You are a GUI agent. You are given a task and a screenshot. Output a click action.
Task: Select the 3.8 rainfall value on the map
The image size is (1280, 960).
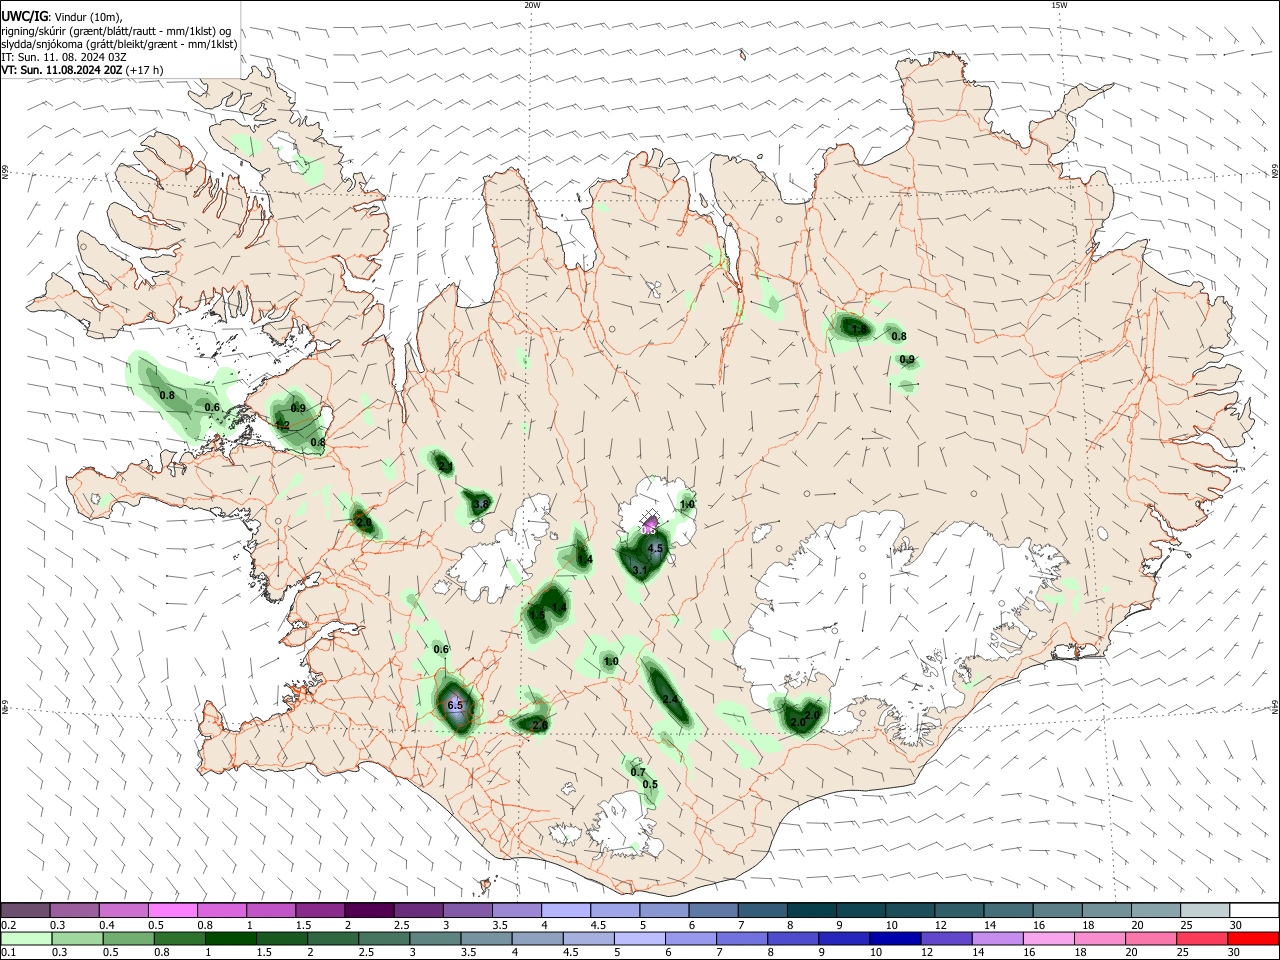pyautogui.click(x=481, y=504)
